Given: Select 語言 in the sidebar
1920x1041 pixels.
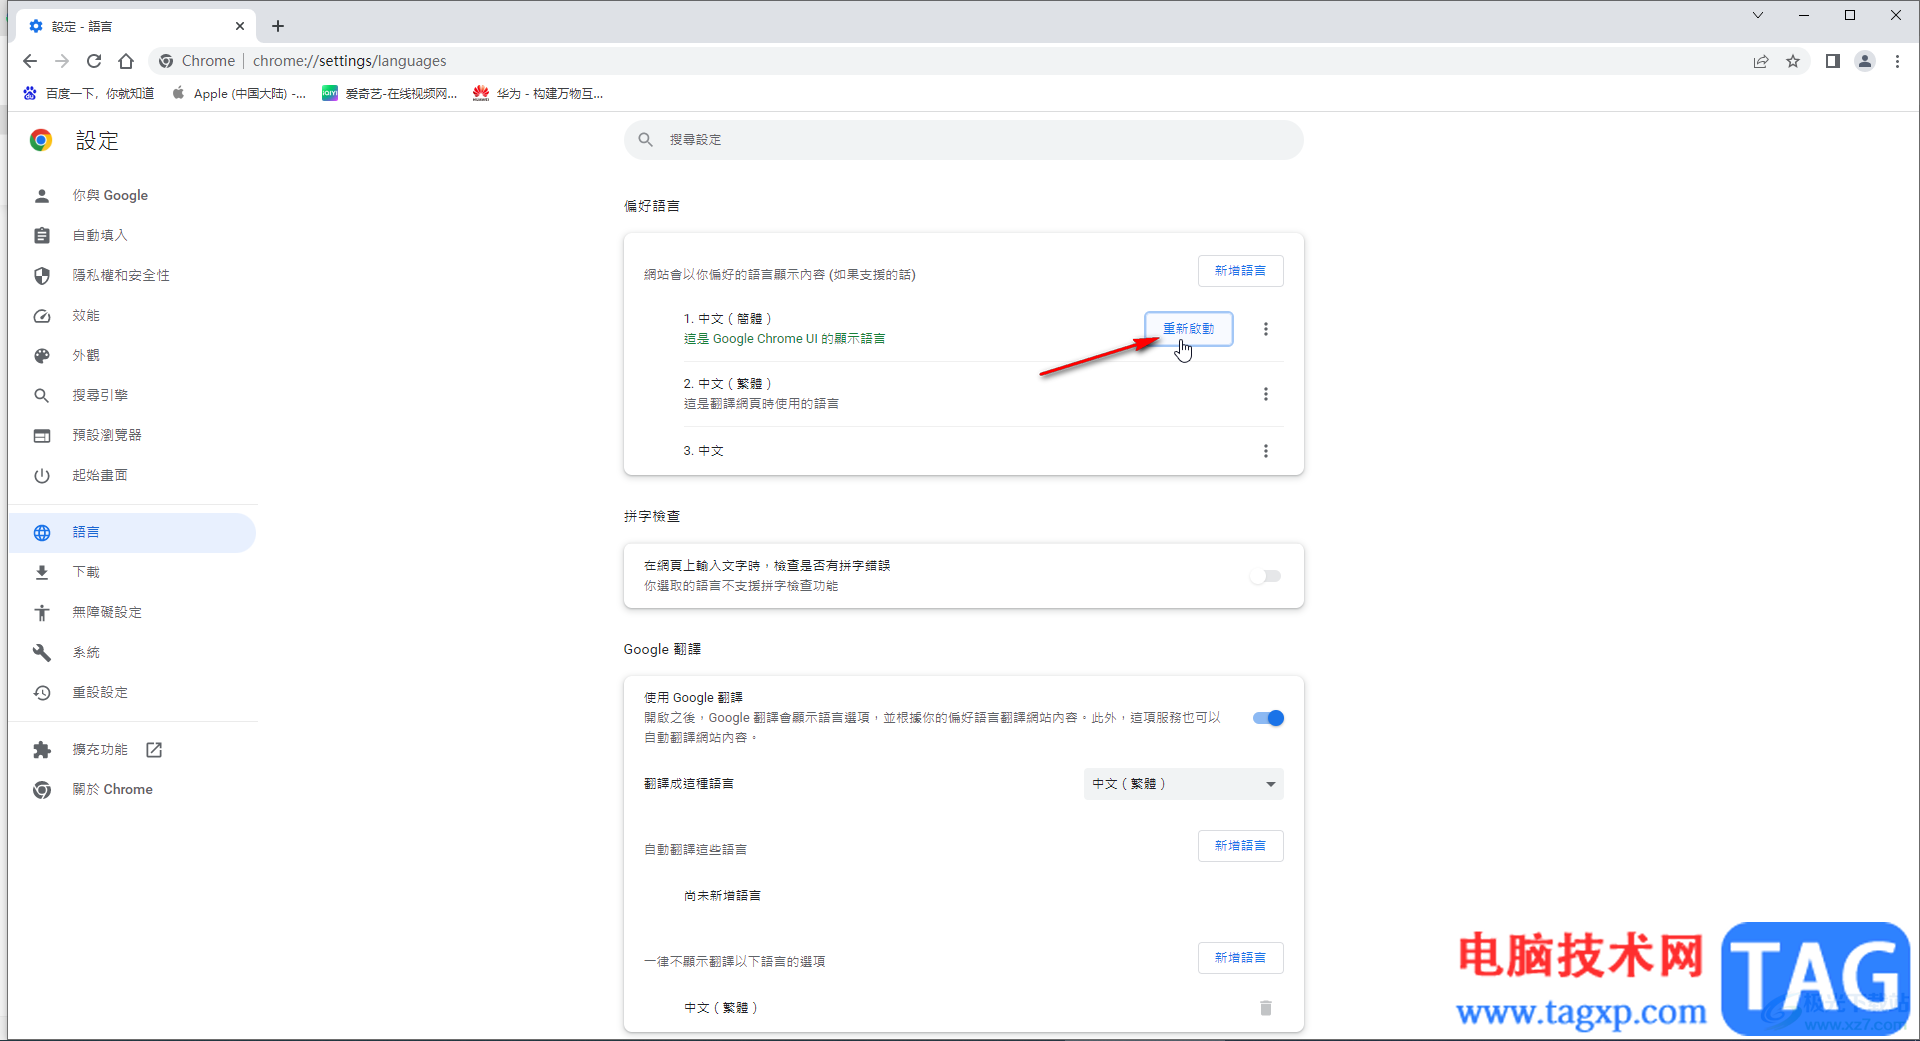Looking at the screenshot, I should click(132, 533).
